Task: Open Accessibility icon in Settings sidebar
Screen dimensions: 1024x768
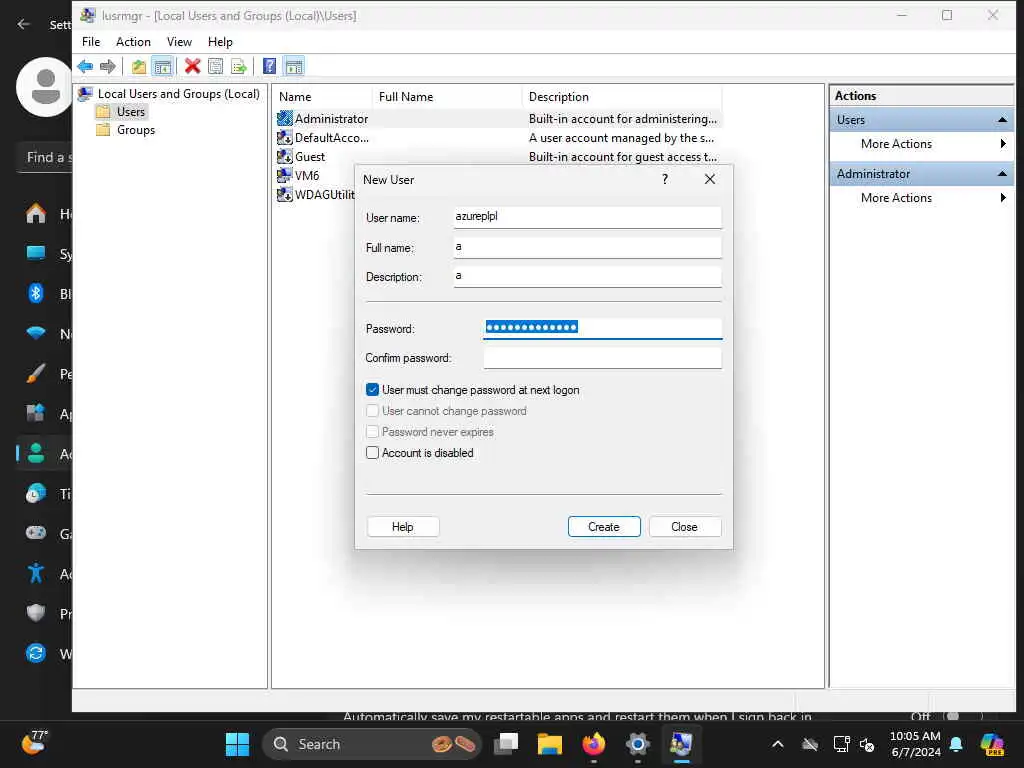Action: pos(36,573)
